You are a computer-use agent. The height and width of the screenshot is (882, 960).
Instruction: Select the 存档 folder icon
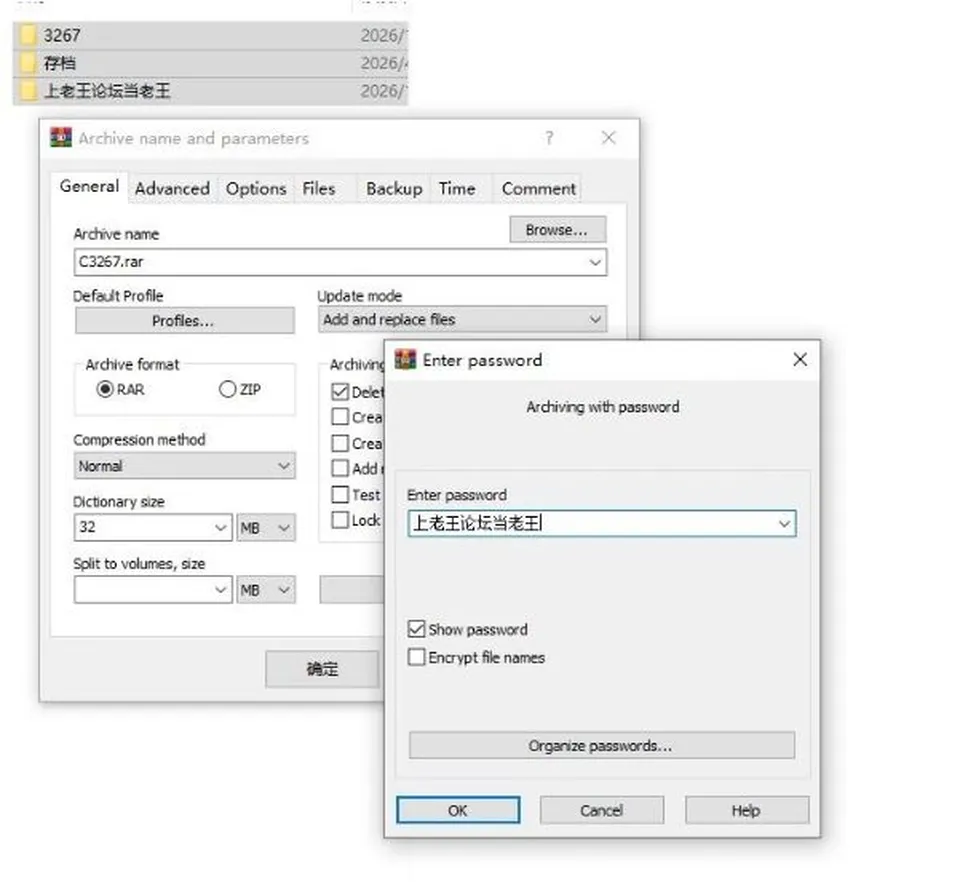coord(27,63)
